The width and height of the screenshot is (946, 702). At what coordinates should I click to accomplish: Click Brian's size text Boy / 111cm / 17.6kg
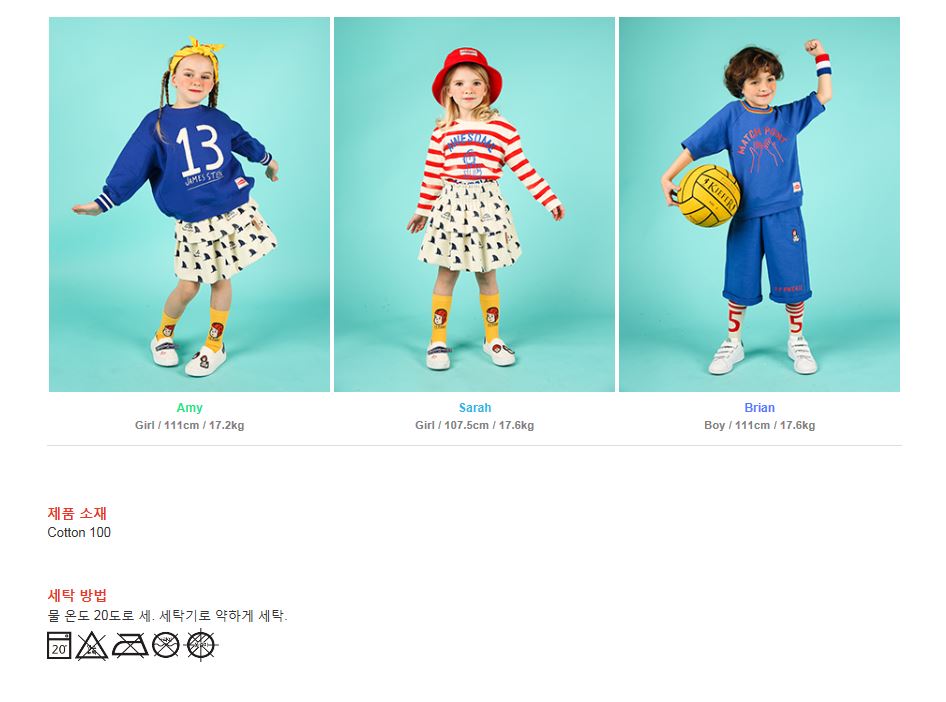pos(760,425)
